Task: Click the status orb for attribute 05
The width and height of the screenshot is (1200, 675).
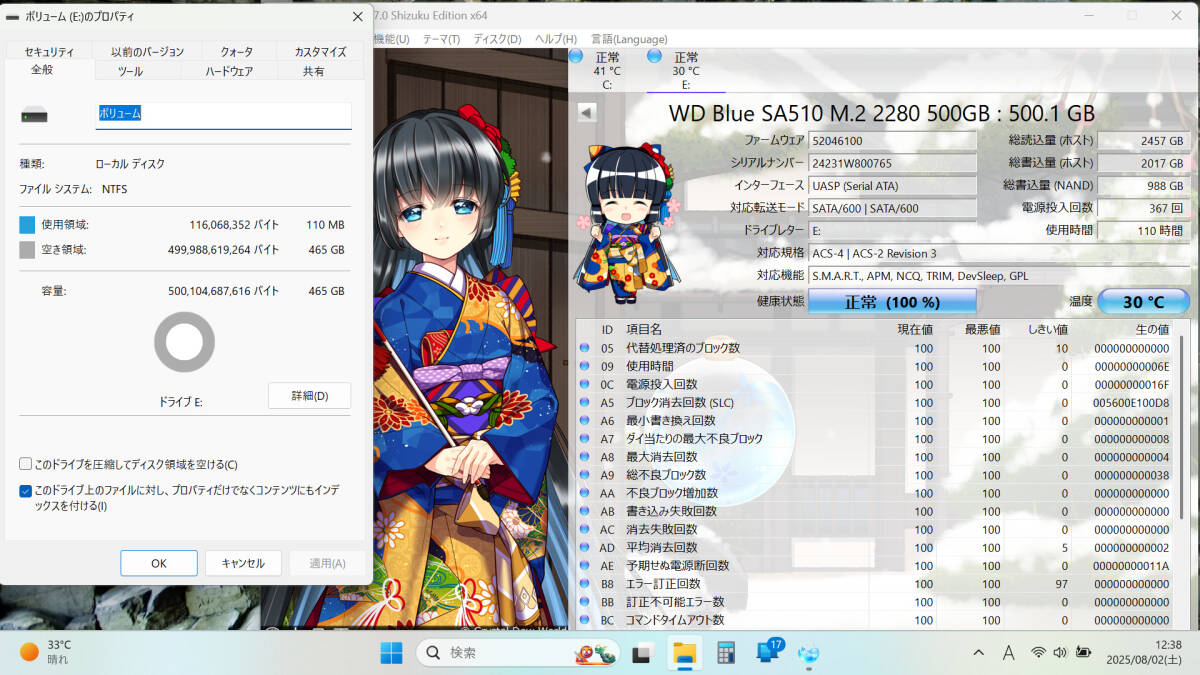Action: [x=585, y=348]
